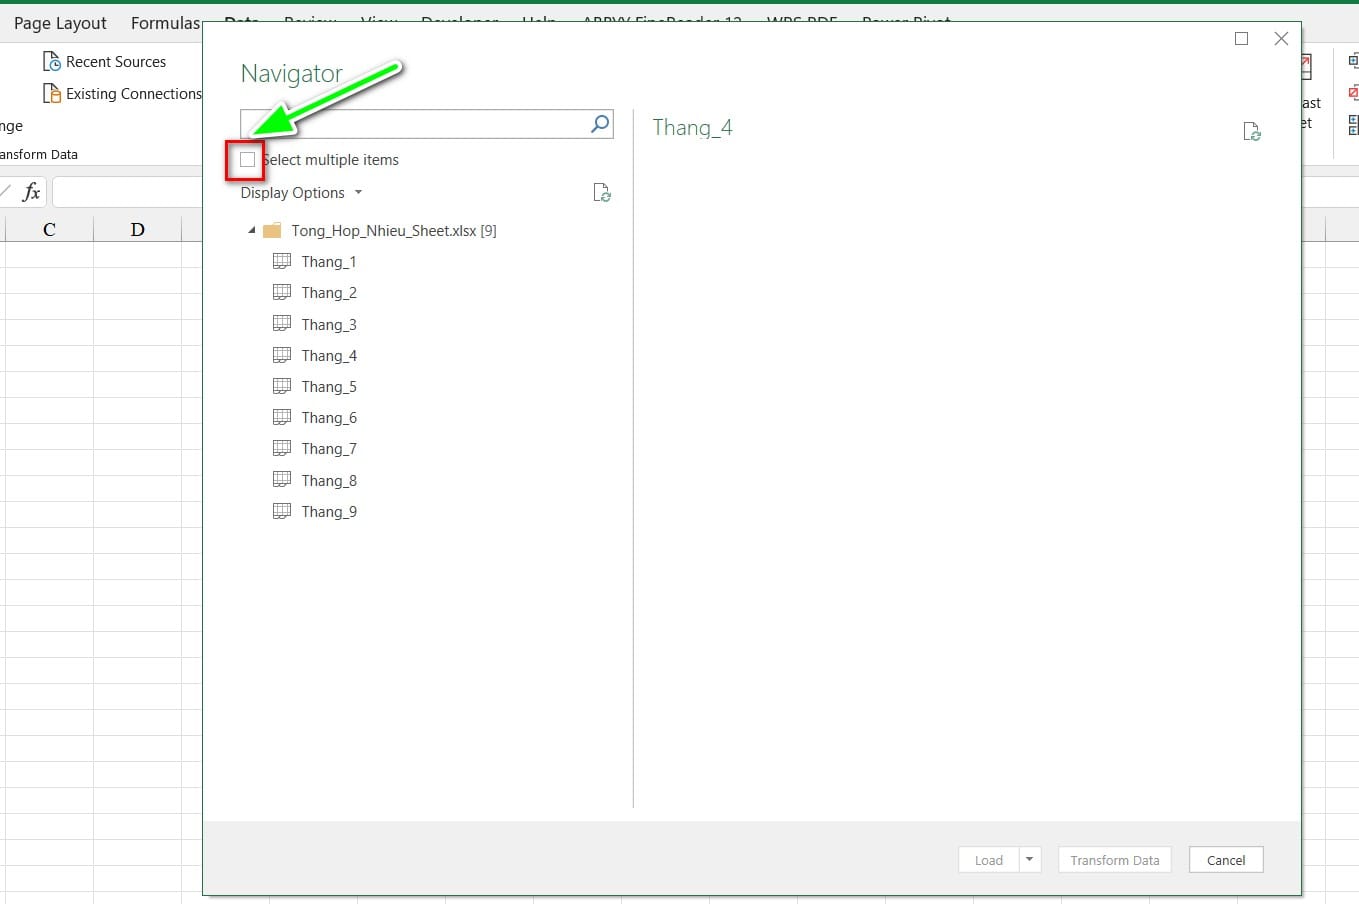Click the table icon for Thang_1
This screenshot has width=1359, height=904.
(282, 261)
